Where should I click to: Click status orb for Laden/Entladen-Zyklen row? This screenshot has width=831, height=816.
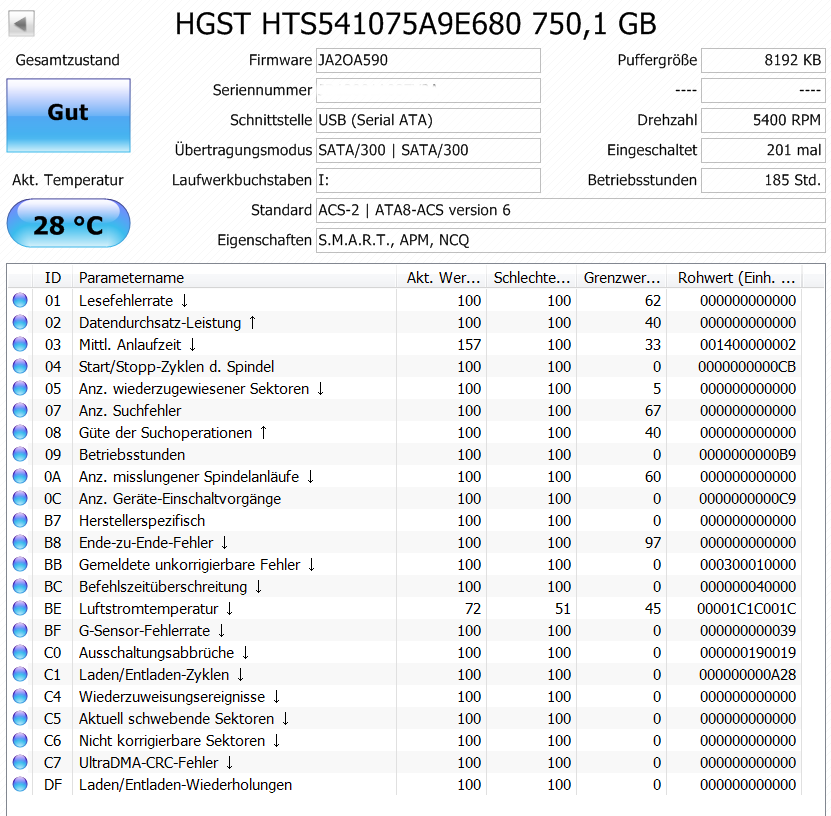coord(20,674)
